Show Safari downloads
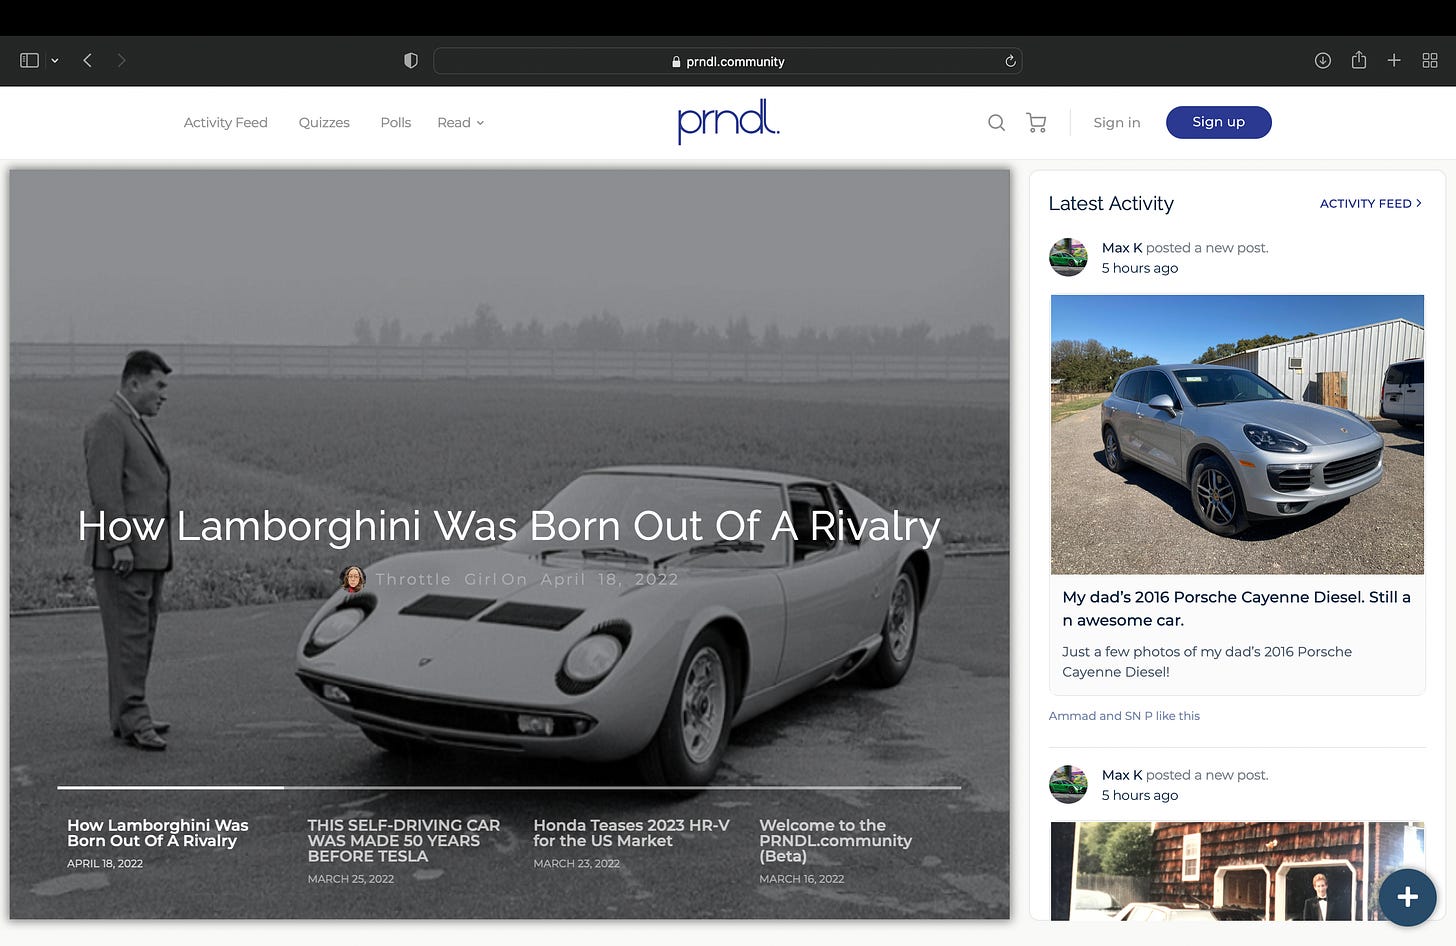The width and height of the screenshot is (1456, 946). click(1322, 61)
